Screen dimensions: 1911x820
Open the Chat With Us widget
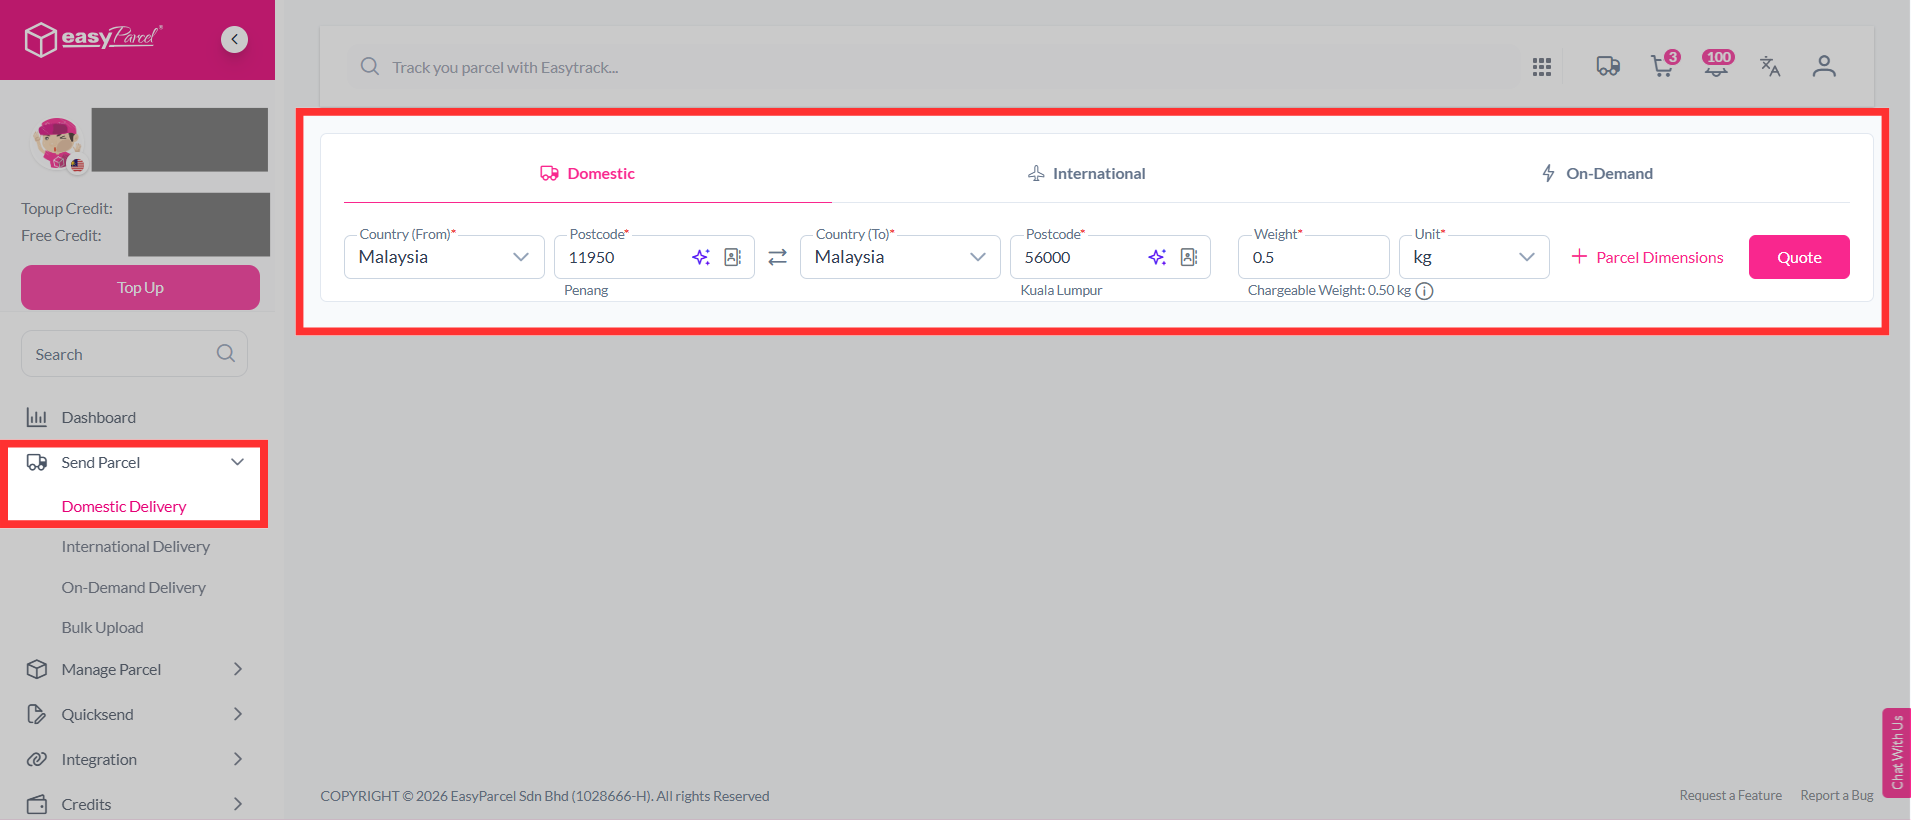pyautogui.click(x=1896, y=752)
